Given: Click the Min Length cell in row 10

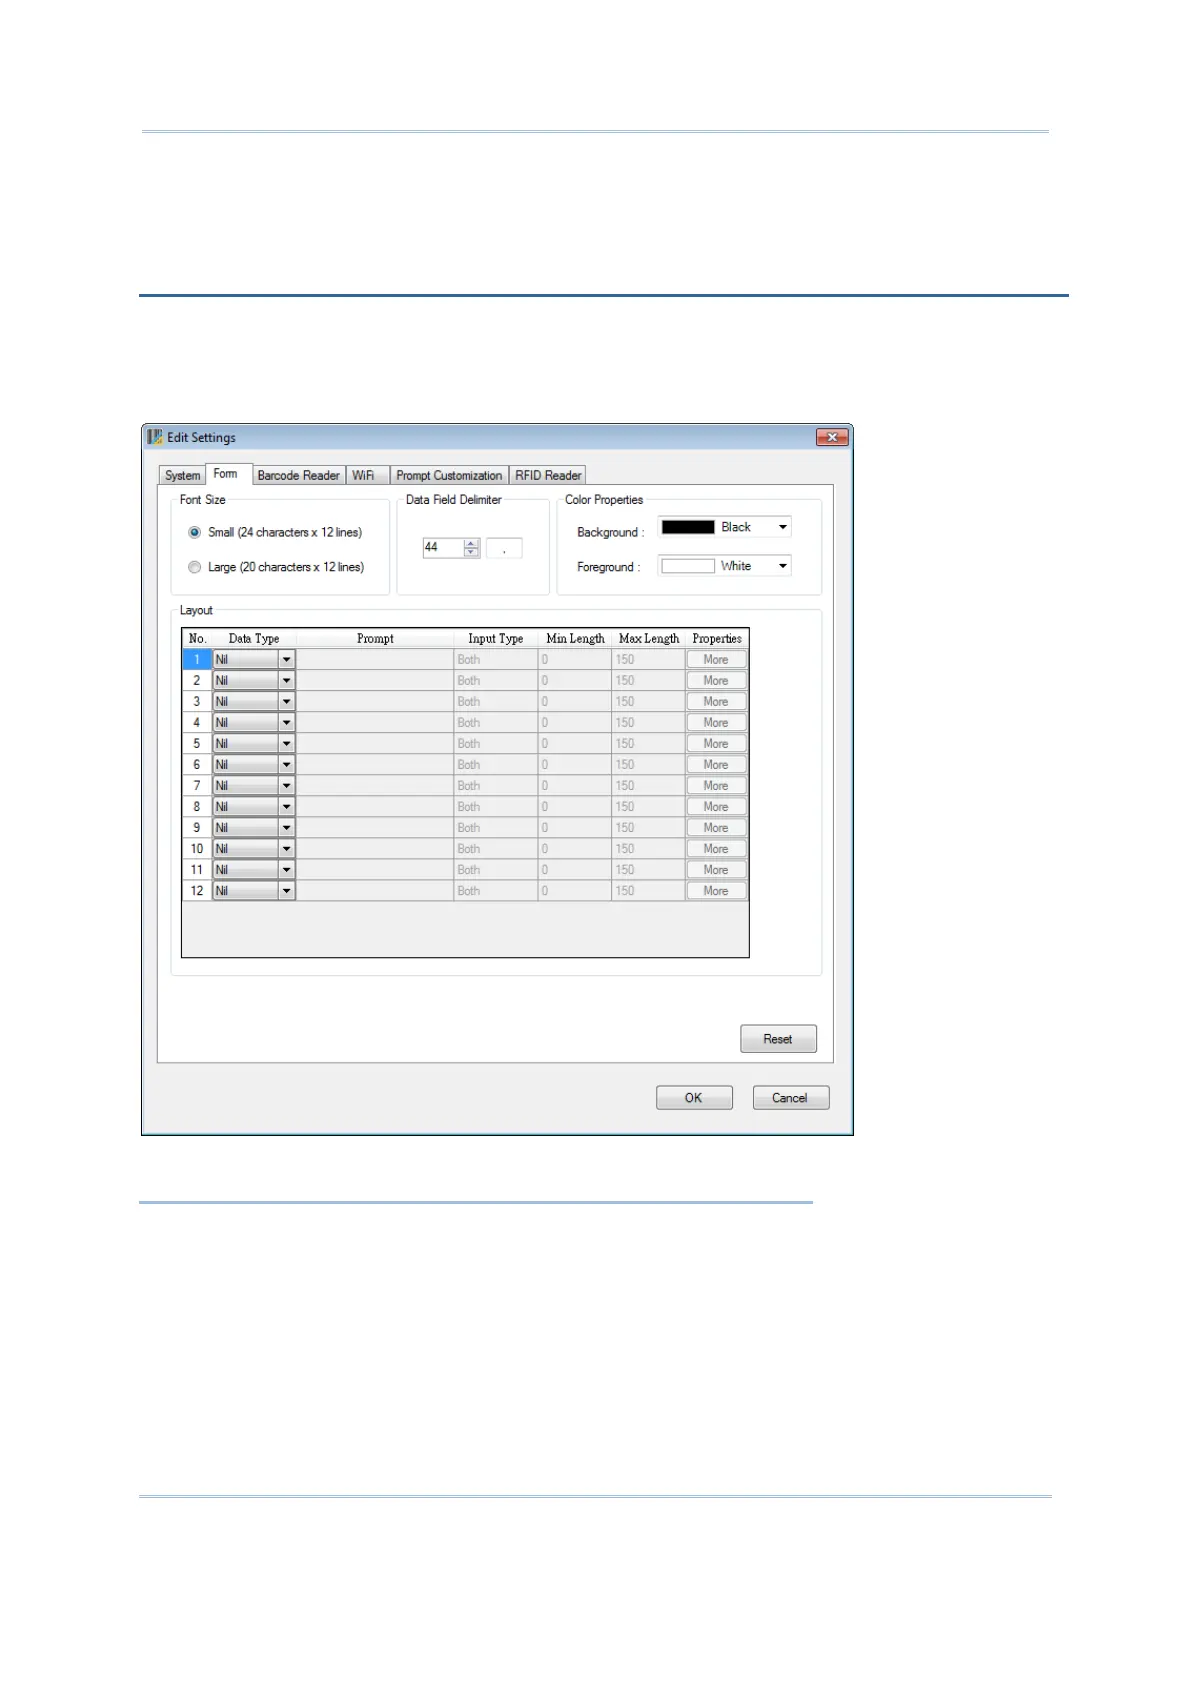Looking at the screenshot, I should (x=575, y=849).
